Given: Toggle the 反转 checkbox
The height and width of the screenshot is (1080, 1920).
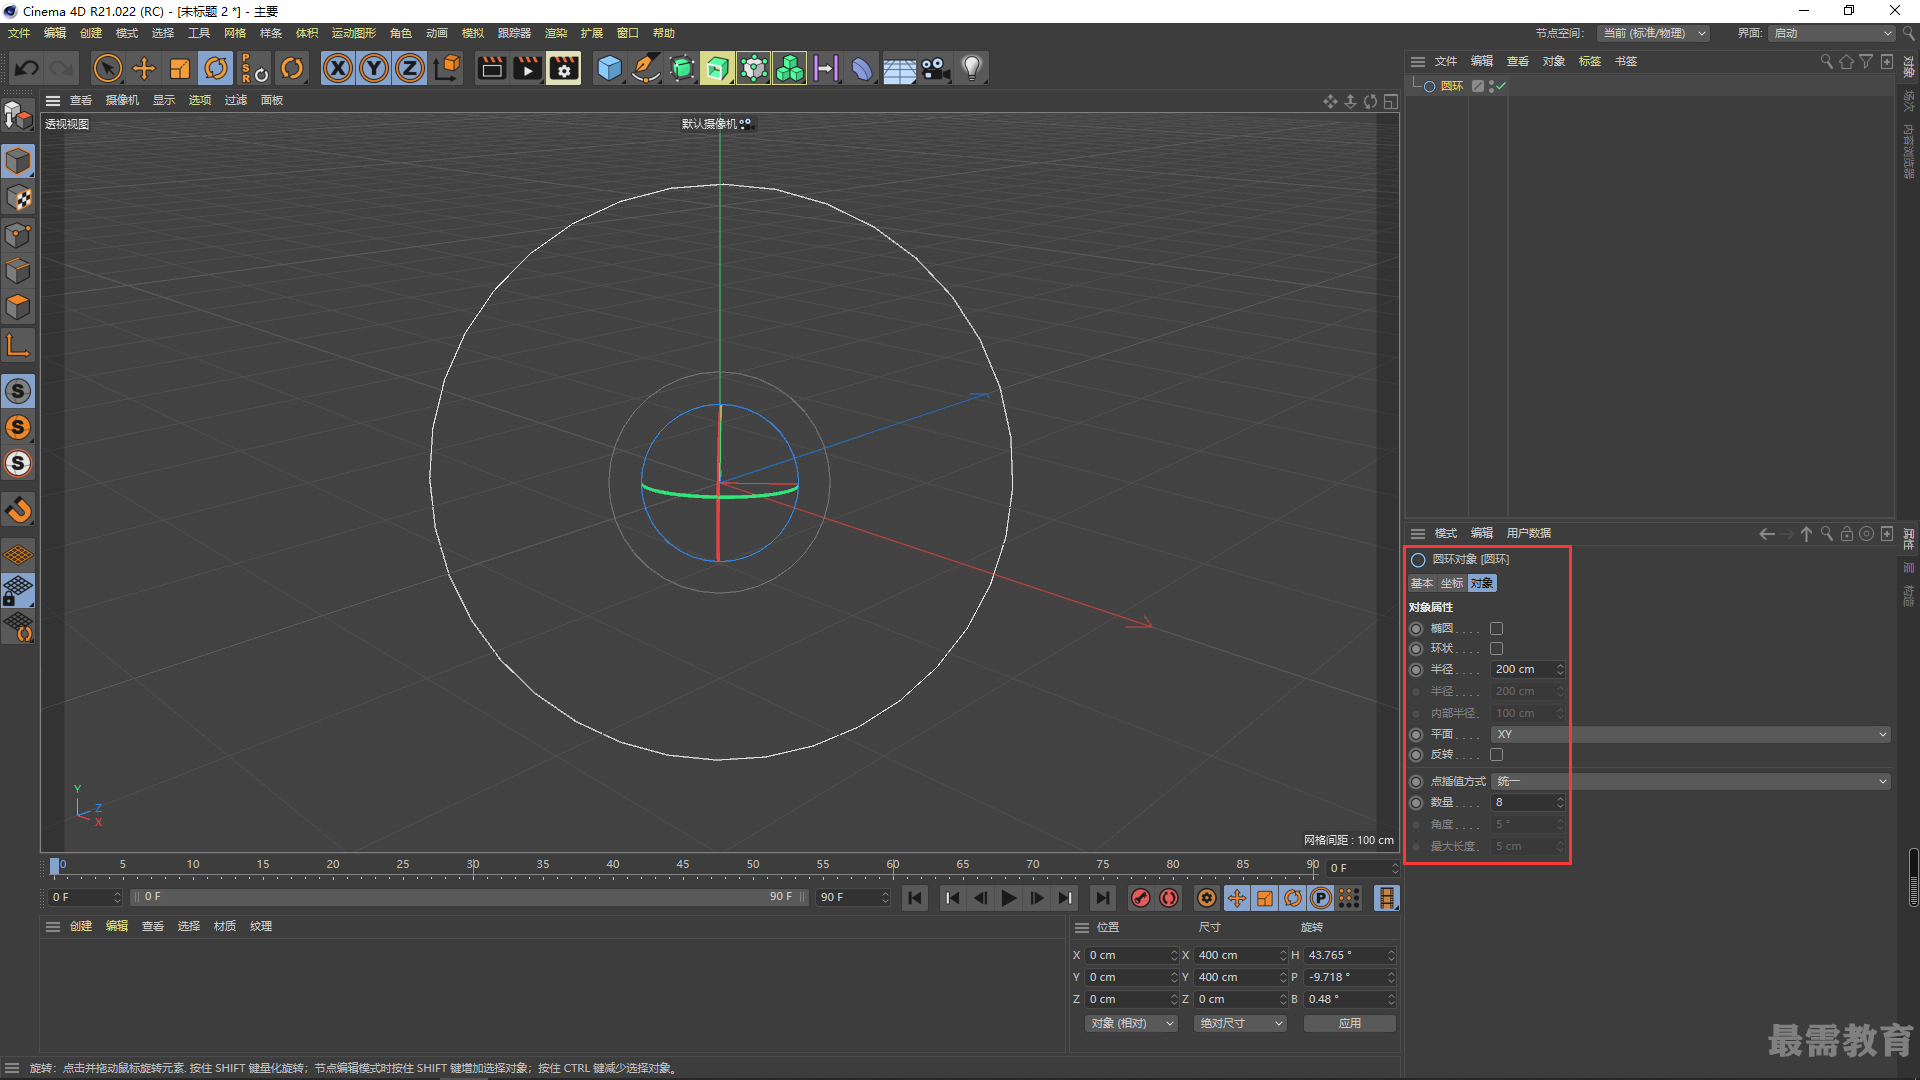Looking at the screenshot, I should [1497, 755].
